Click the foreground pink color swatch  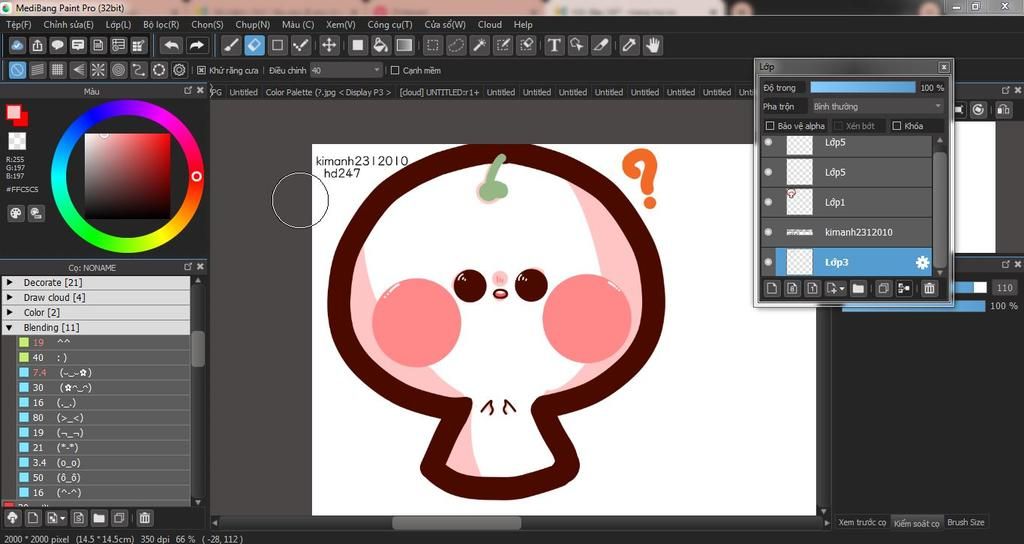pos(13,112)
